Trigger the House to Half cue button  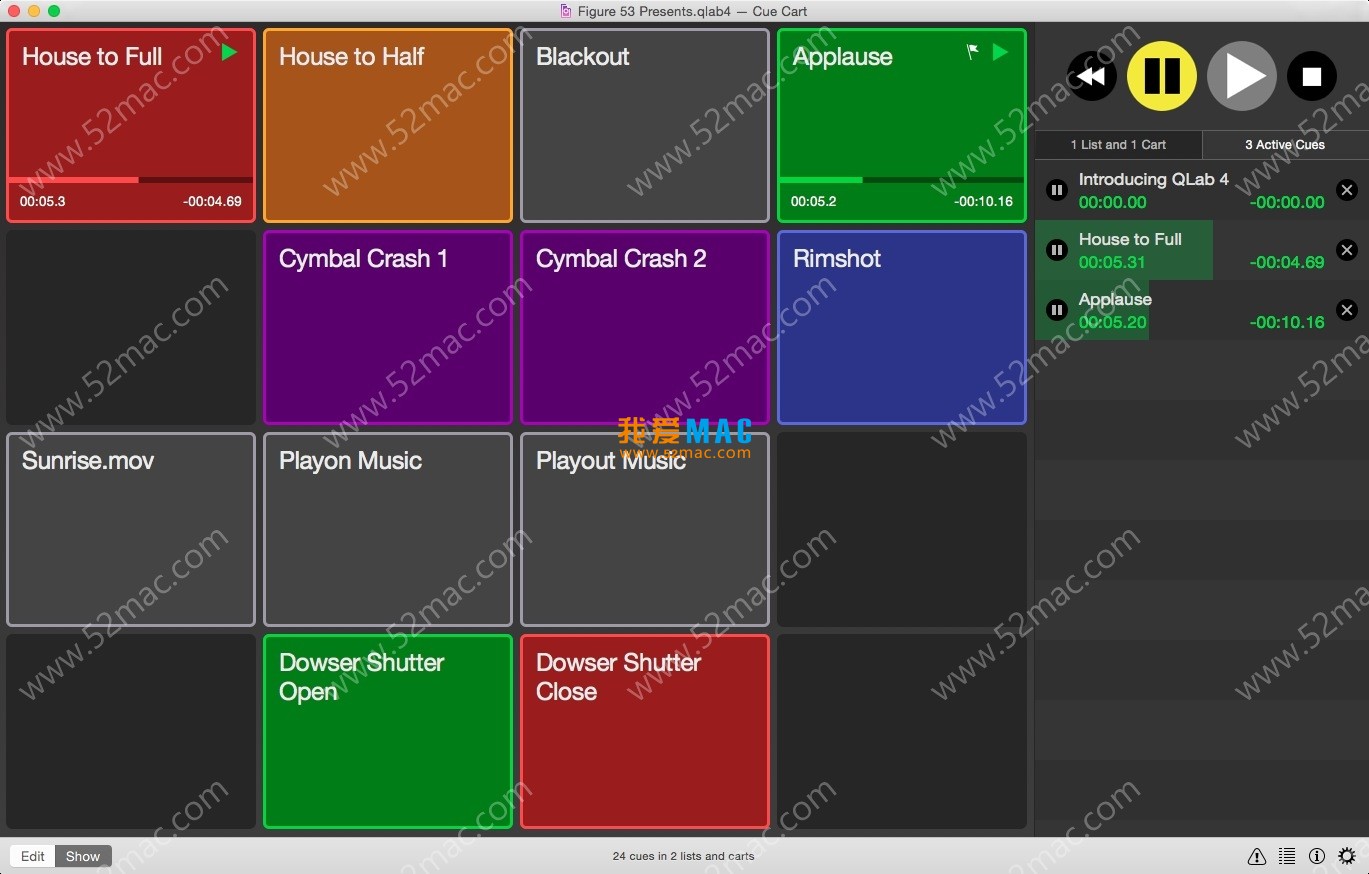(388, 125)
